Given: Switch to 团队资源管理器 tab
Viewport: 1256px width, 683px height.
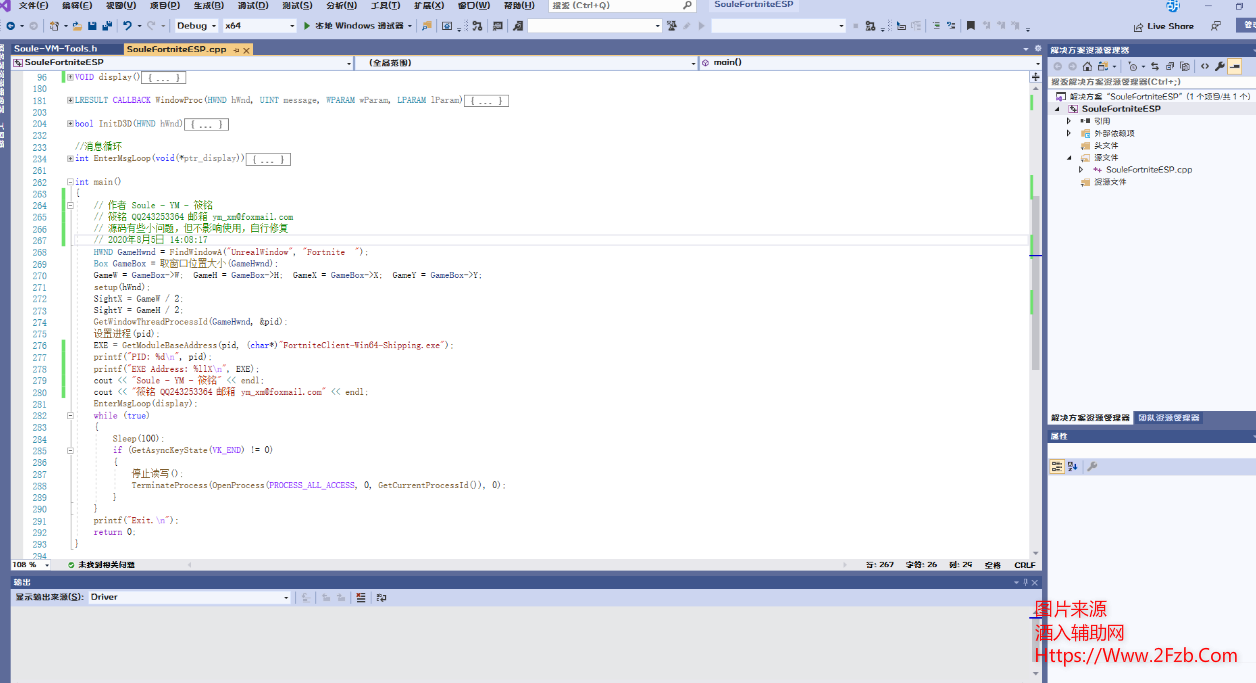Looking at the screenshot, I should coord(1168,418).
